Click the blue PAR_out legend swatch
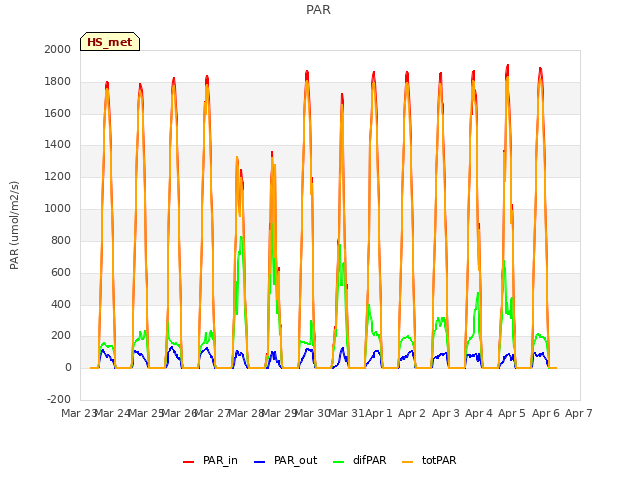Viewport: 640px width, 480px height. (260, 462)
